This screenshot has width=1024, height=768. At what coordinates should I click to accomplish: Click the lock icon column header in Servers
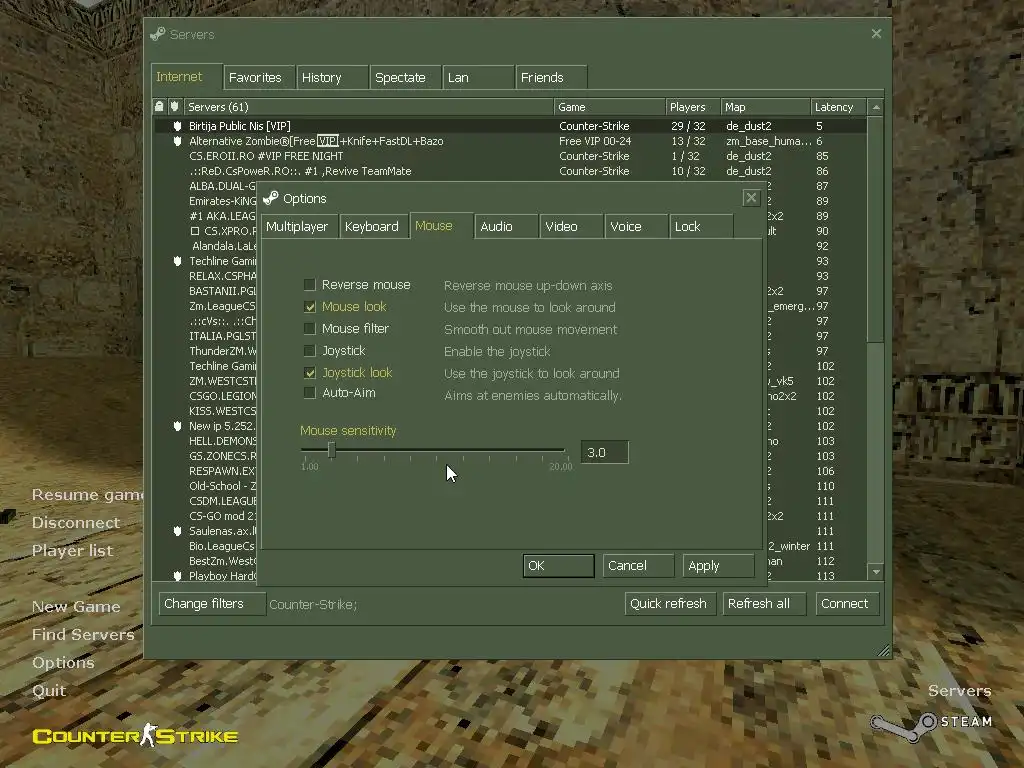click(x=159, y=106)
